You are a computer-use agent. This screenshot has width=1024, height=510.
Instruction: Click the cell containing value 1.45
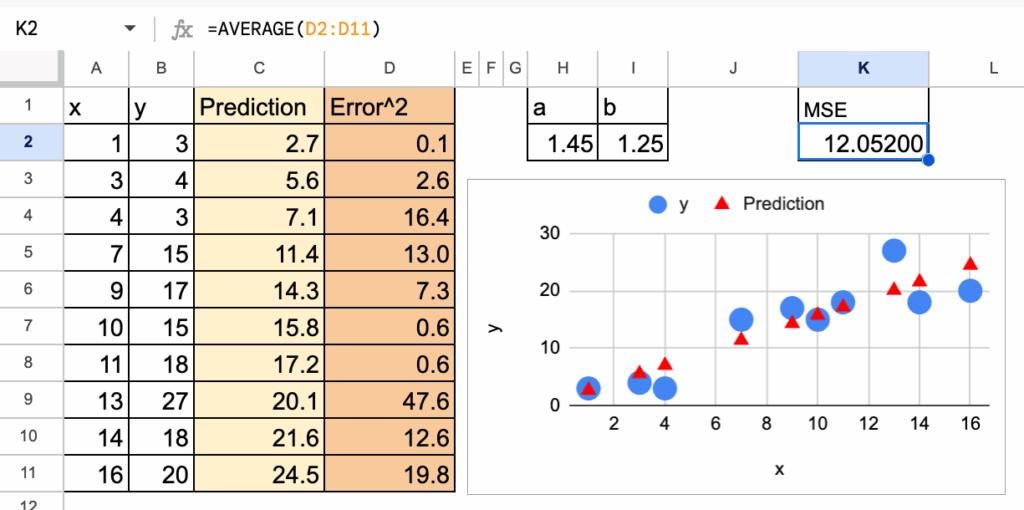562,143
